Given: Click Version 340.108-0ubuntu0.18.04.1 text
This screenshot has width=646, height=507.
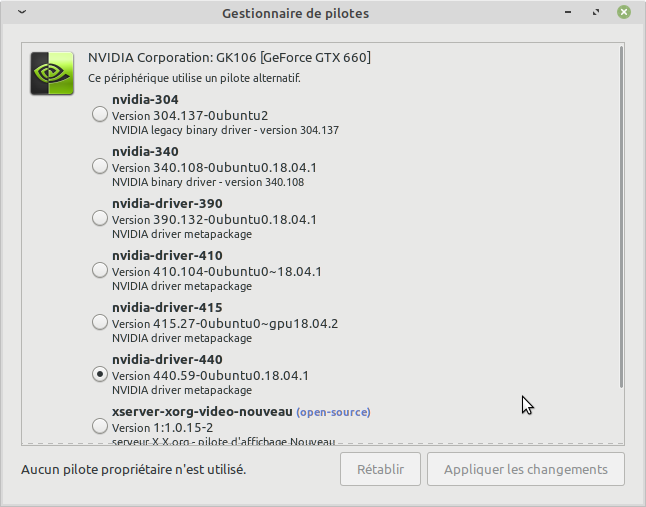Looking at the screenshot, I should (214, 168).
